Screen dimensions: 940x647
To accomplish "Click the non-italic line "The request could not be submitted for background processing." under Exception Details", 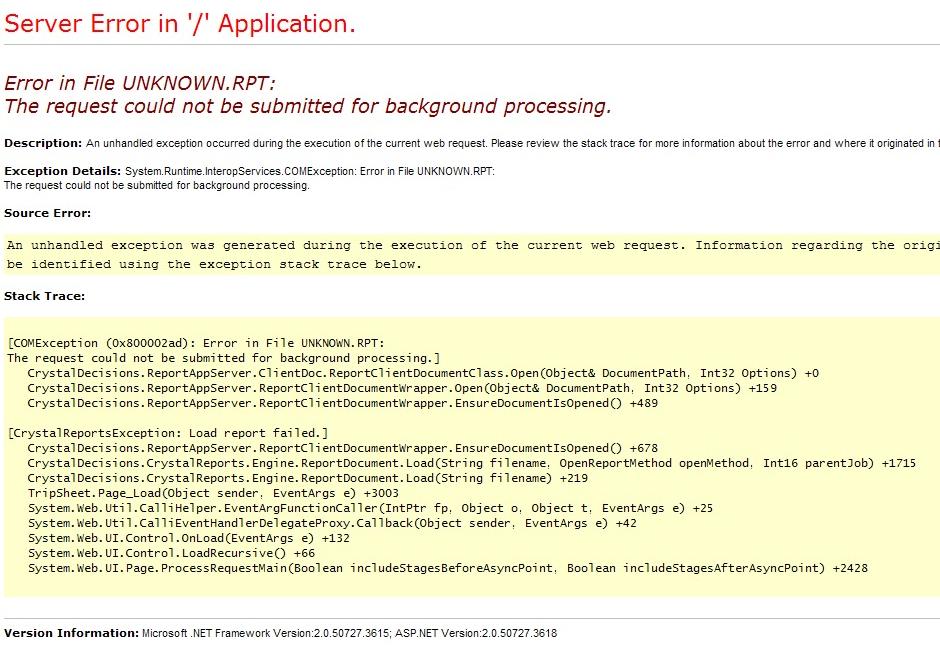I will (156, 185).
